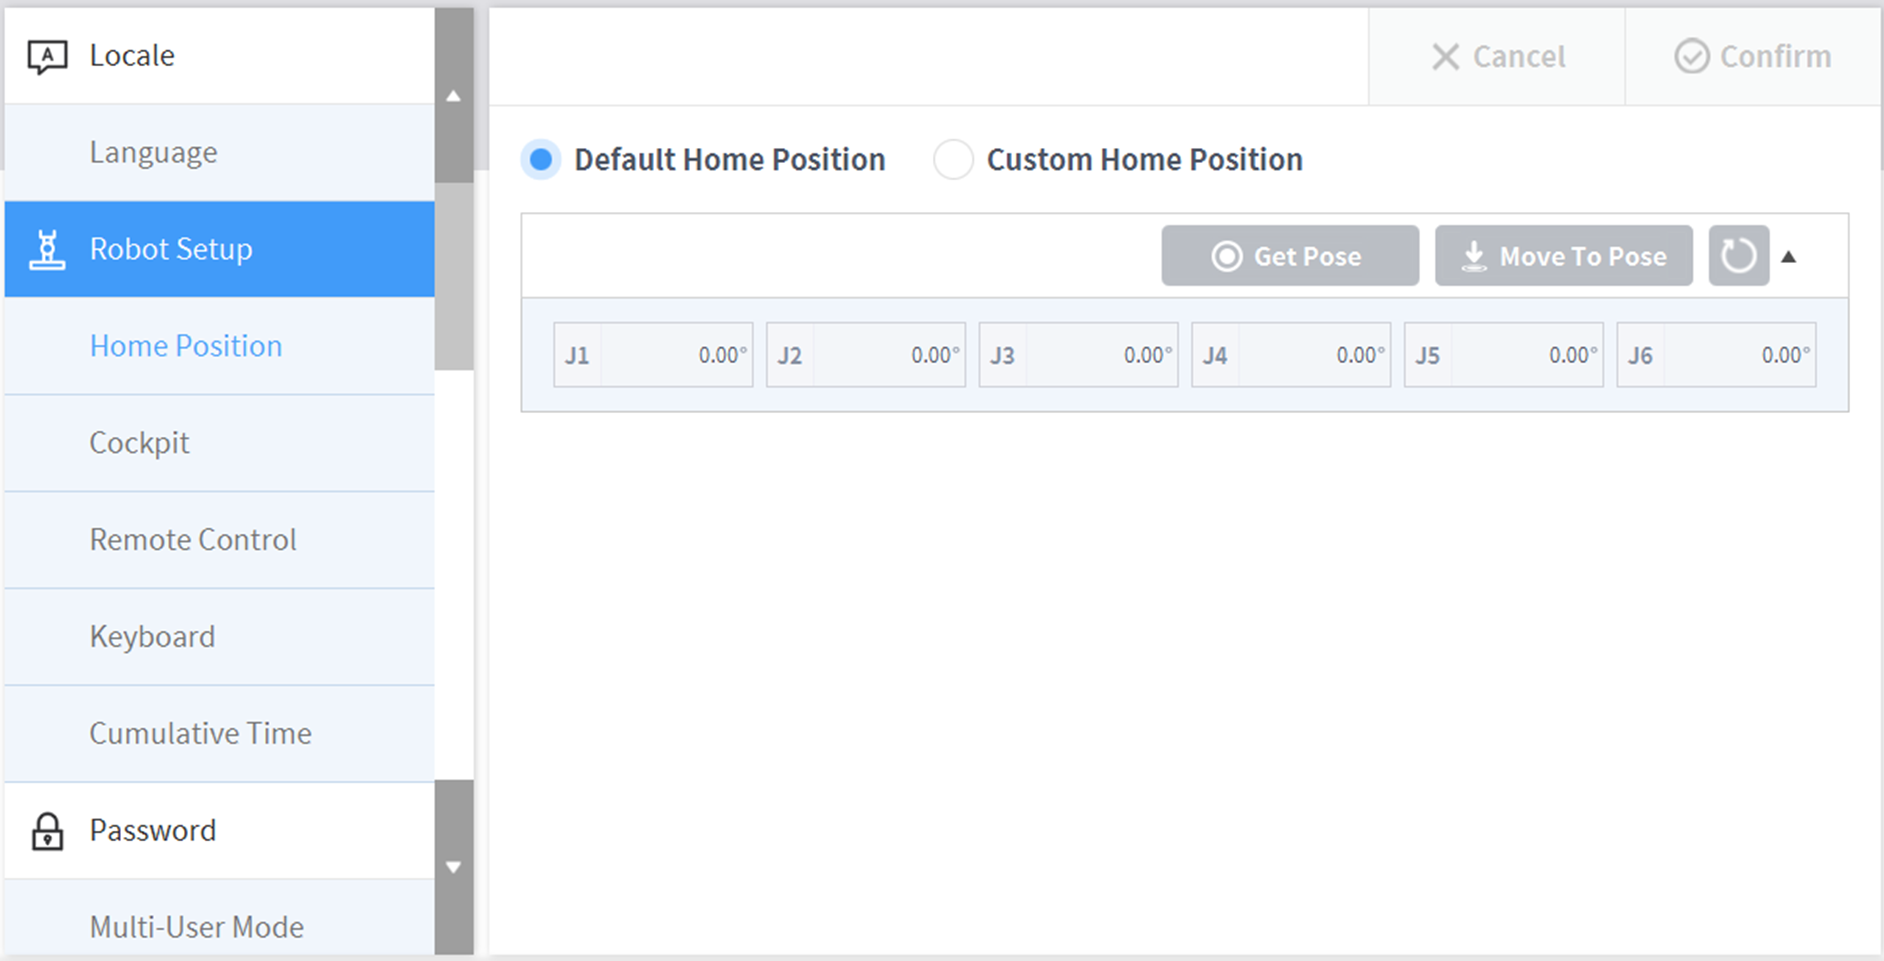Open the Language settings item
This screenshot has width=1884, height=961.
(x=153, y=152)
